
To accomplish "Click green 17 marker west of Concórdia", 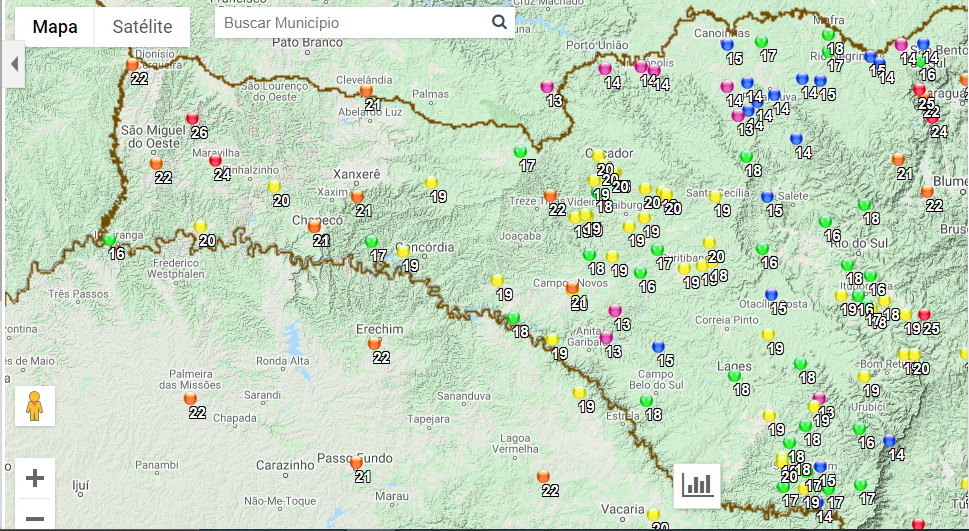I will (371, 241).
